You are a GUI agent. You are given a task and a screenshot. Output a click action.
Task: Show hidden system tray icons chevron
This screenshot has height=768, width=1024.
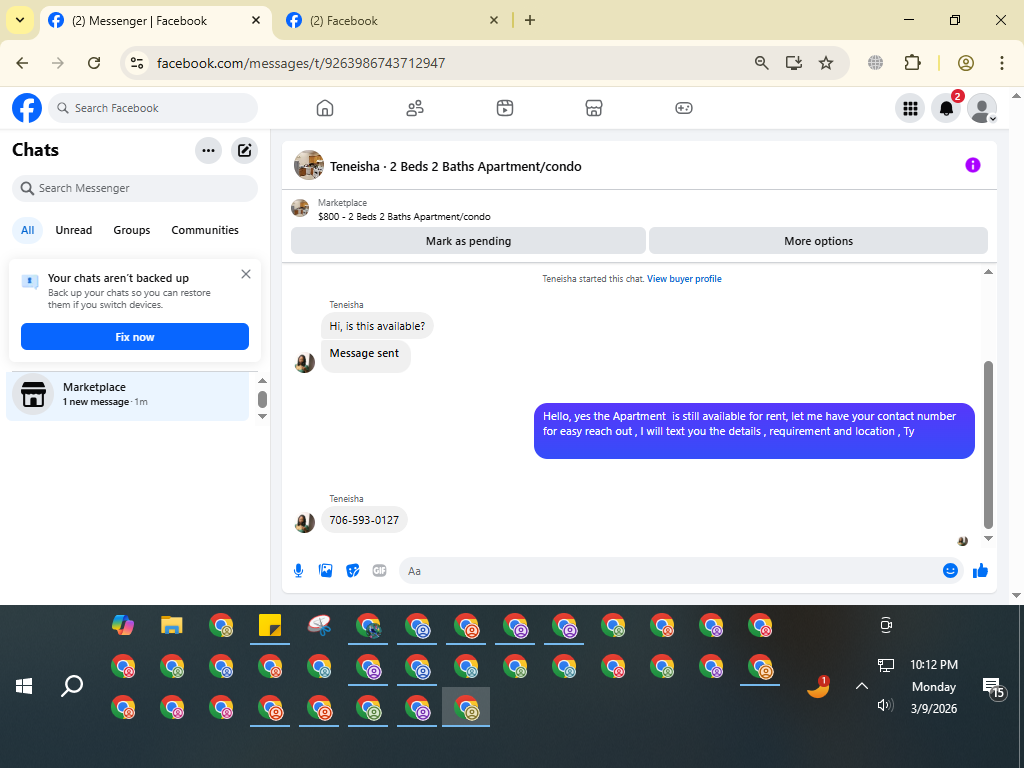pos(861,686)
